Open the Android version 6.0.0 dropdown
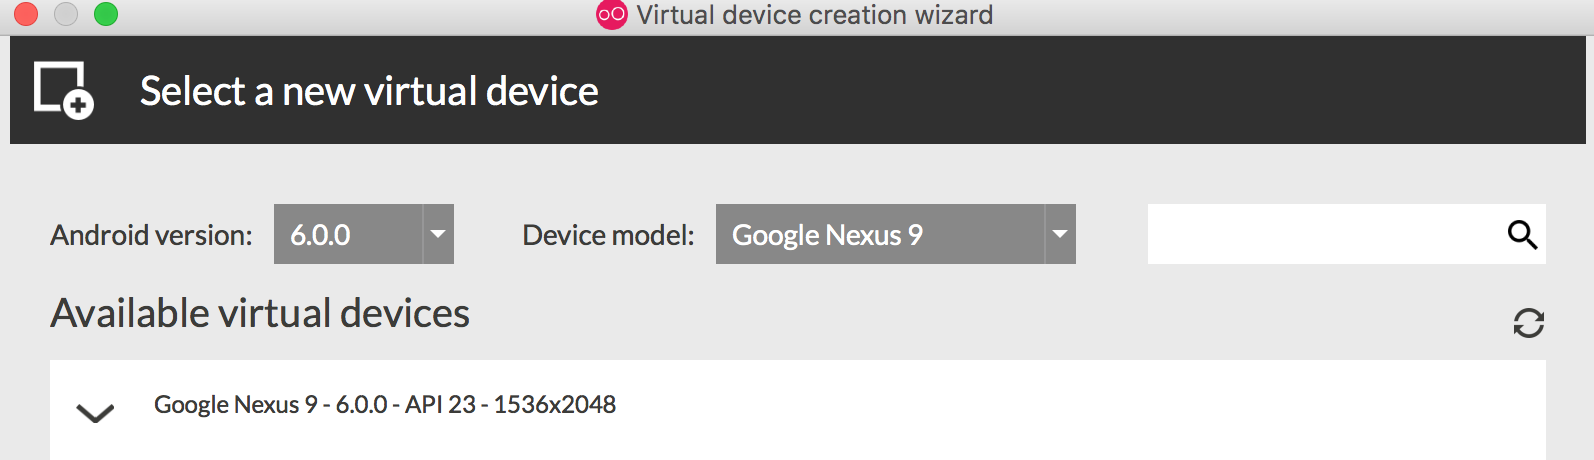Screen dimensions: 1594x460 (x=348, y=234)
